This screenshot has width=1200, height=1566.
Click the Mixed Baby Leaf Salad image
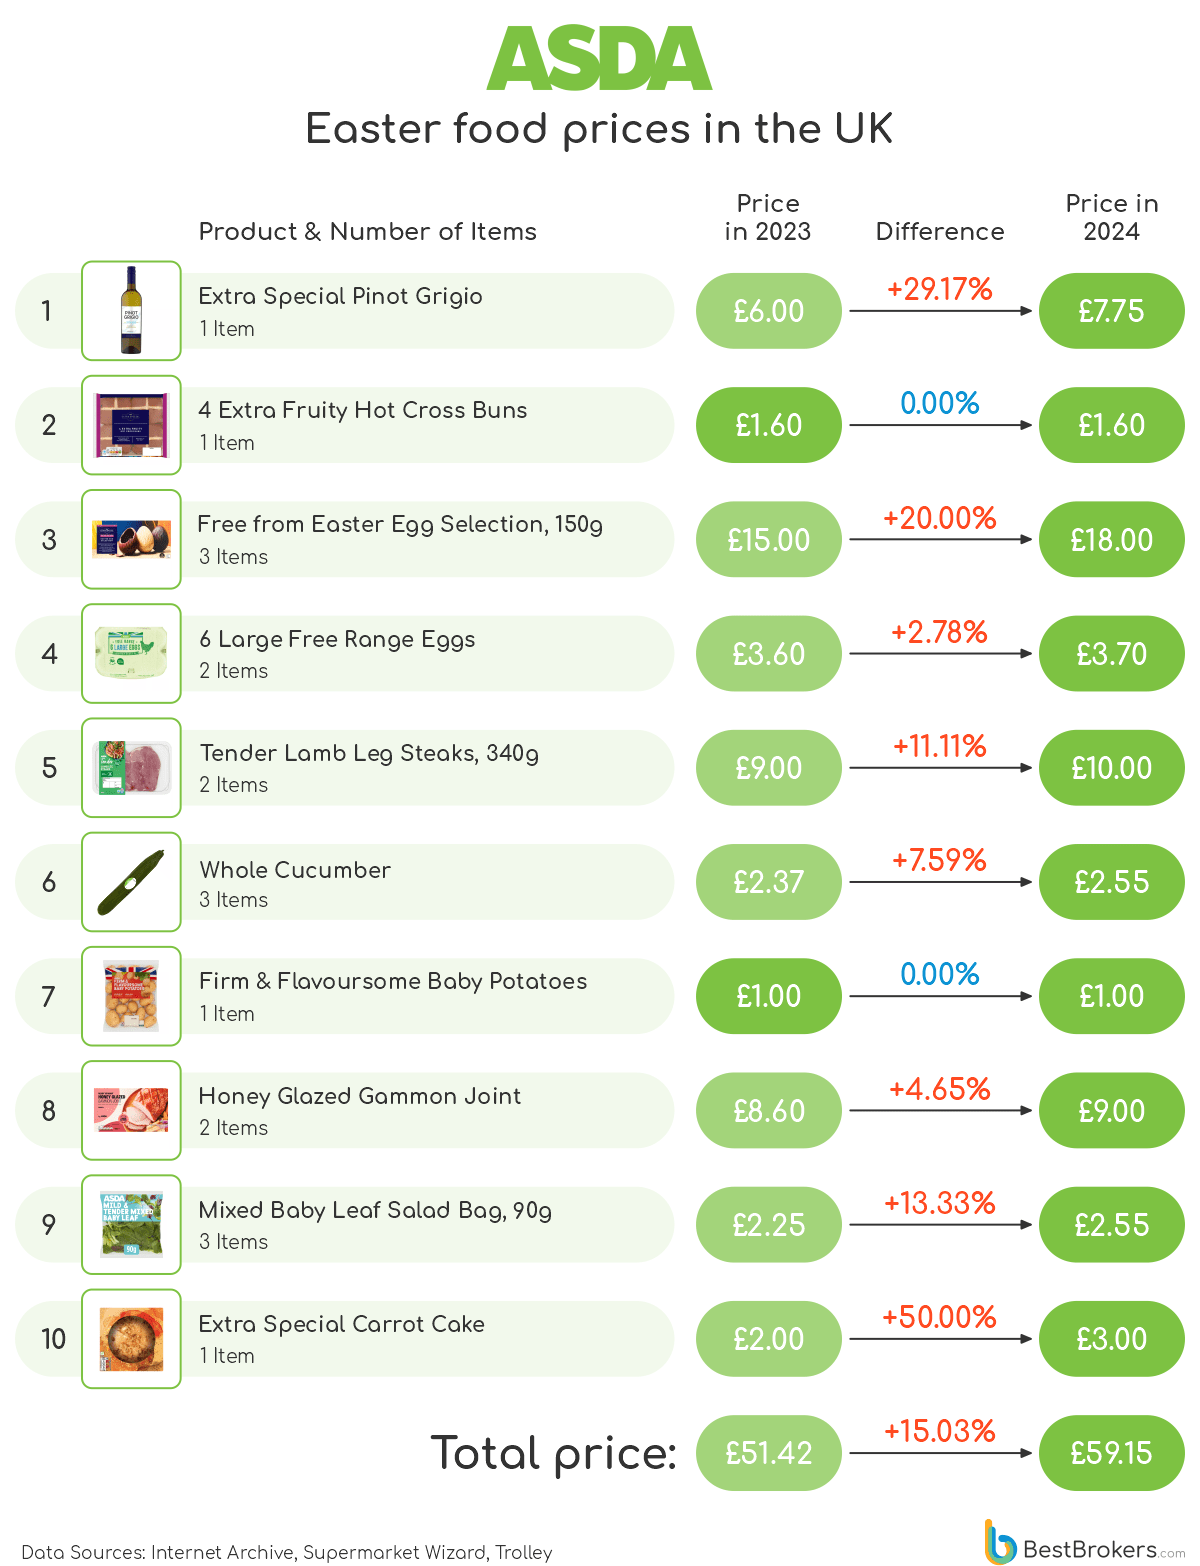point(131,1224)
